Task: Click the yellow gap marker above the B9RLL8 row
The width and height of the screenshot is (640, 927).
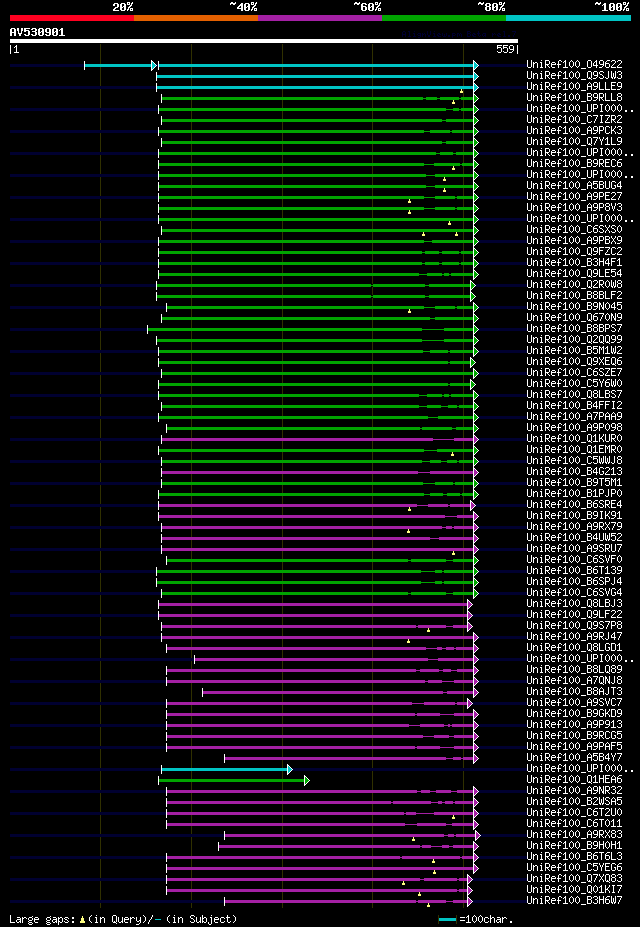Action: [x=462, y=91]
